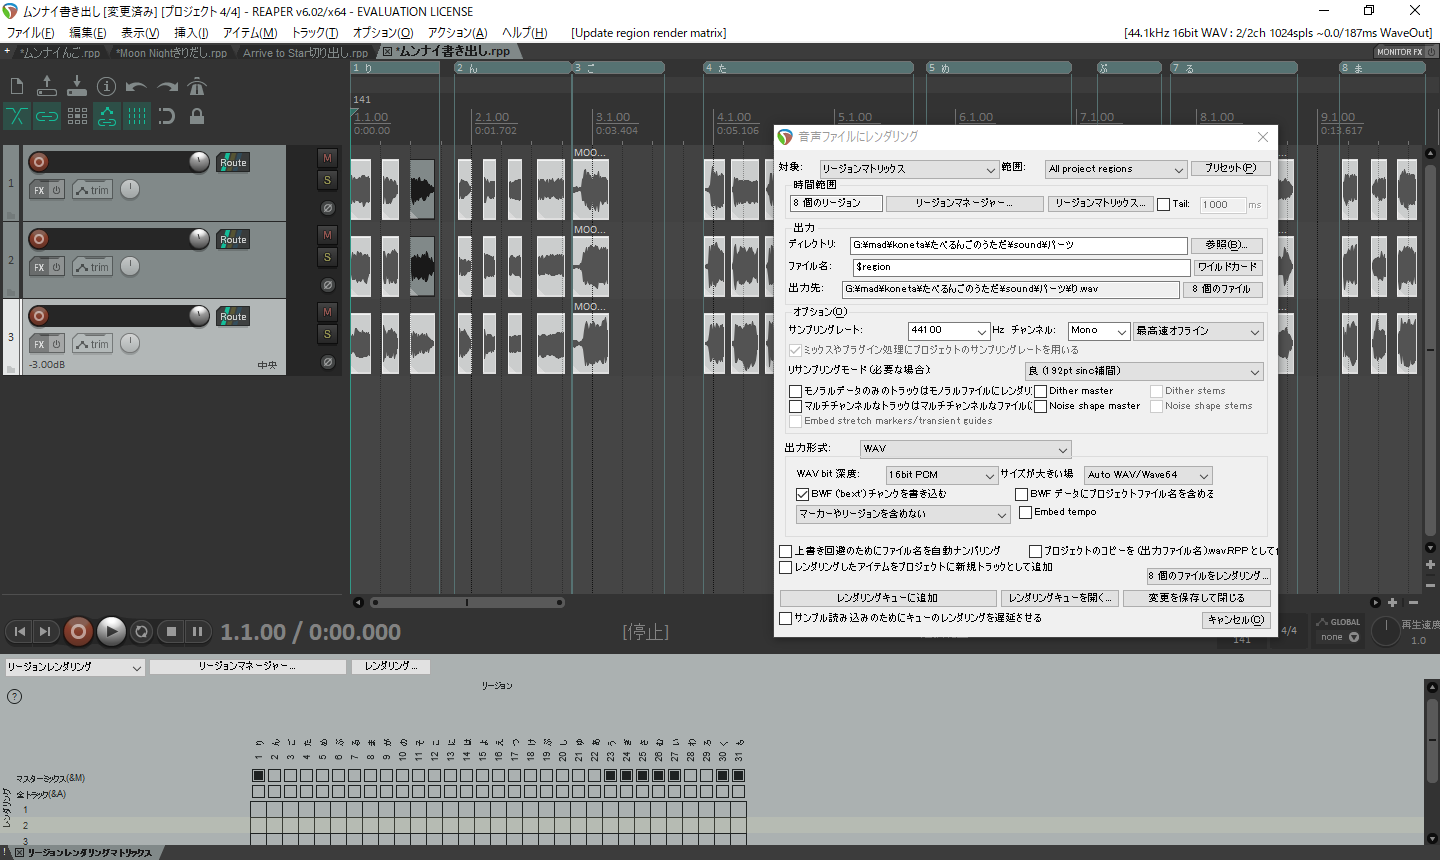Image resolution: width=1440 pixels, height=860 pixels.
Task: Open the トラック(T) menu
Action: (315, 33)
